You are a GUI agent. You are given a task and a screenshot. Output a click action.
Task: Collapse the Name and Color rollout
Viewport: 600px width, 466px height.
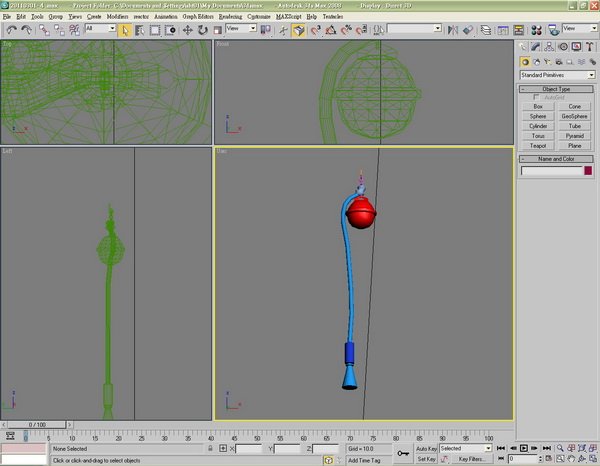coord(556,159)
